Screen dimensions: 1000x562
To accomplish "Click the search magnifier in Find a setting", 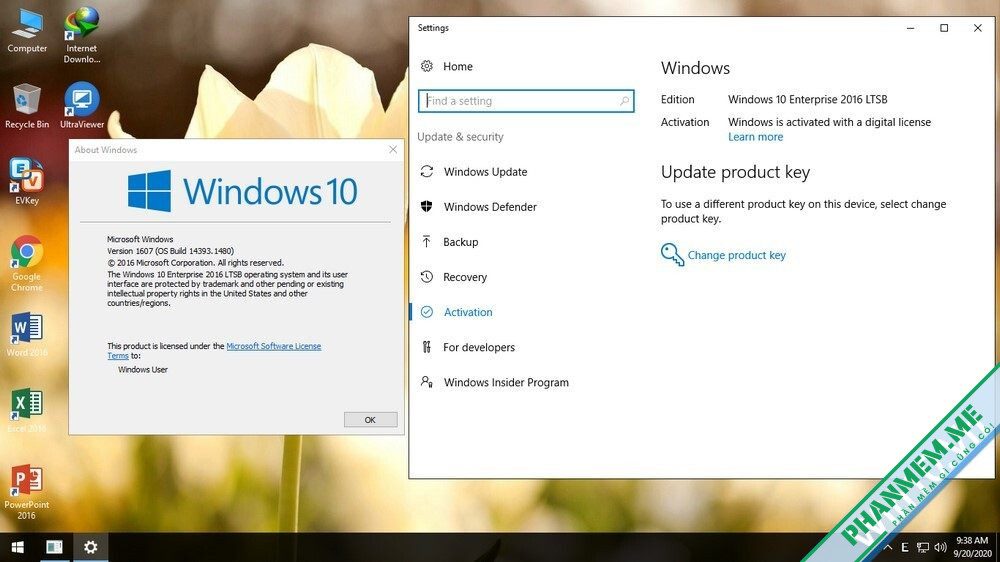I will (624, 101).
